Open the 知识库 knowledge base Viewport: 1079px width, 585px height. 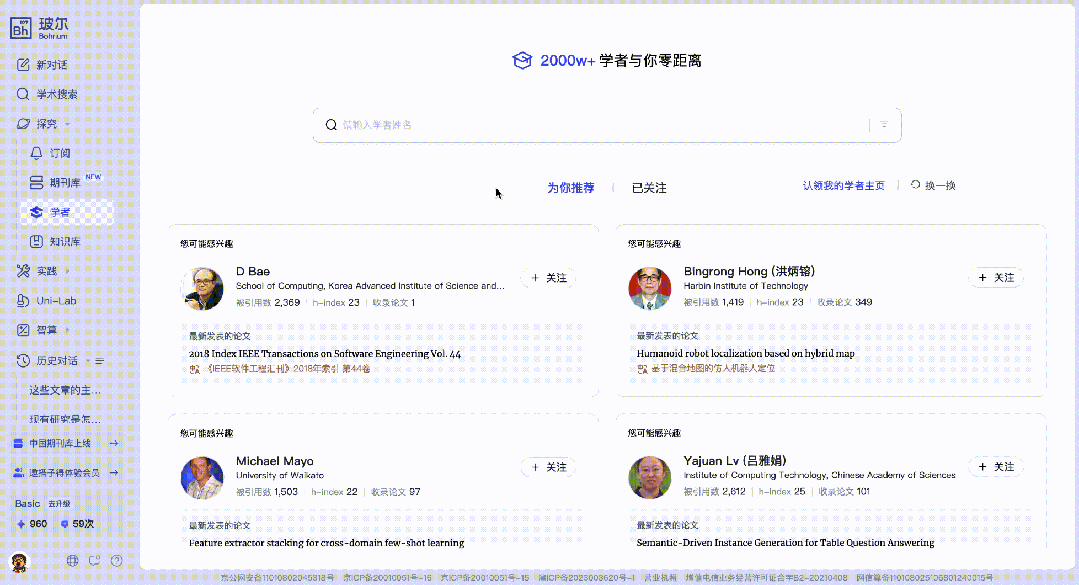click(64, 242)
